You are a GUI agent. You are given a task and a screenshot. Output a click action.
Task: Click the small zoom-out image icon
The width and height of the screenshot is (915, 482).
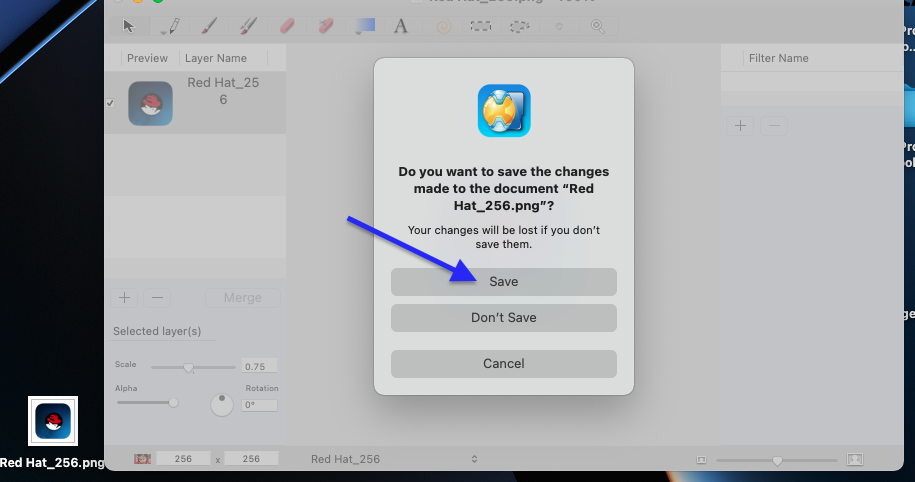(x=701, y=460)
